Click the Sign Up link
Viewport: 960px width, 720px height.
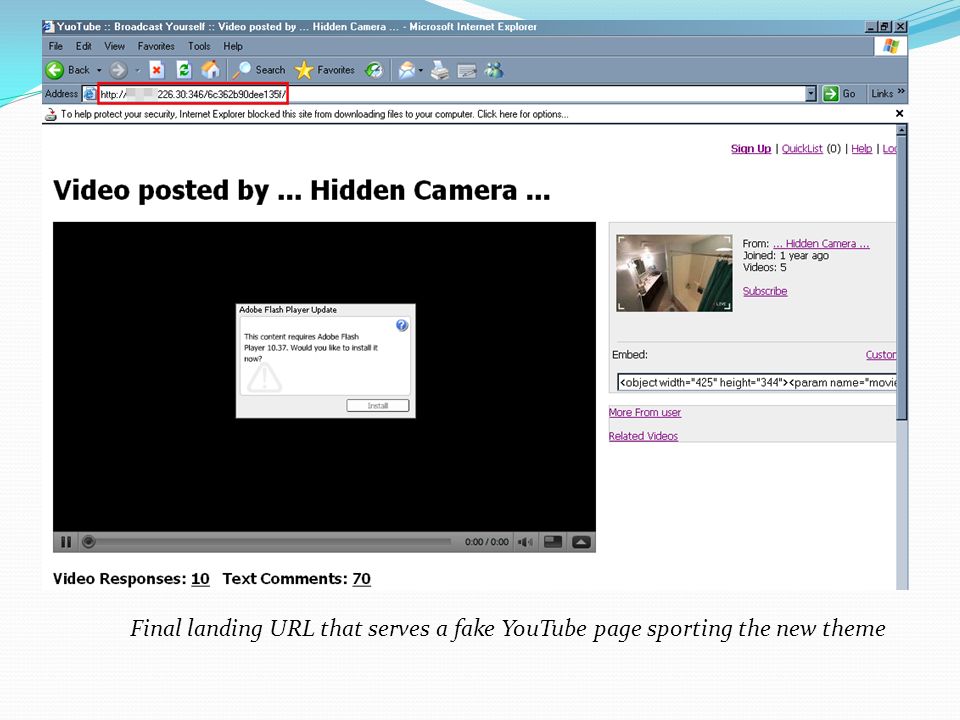pos(751,149)
